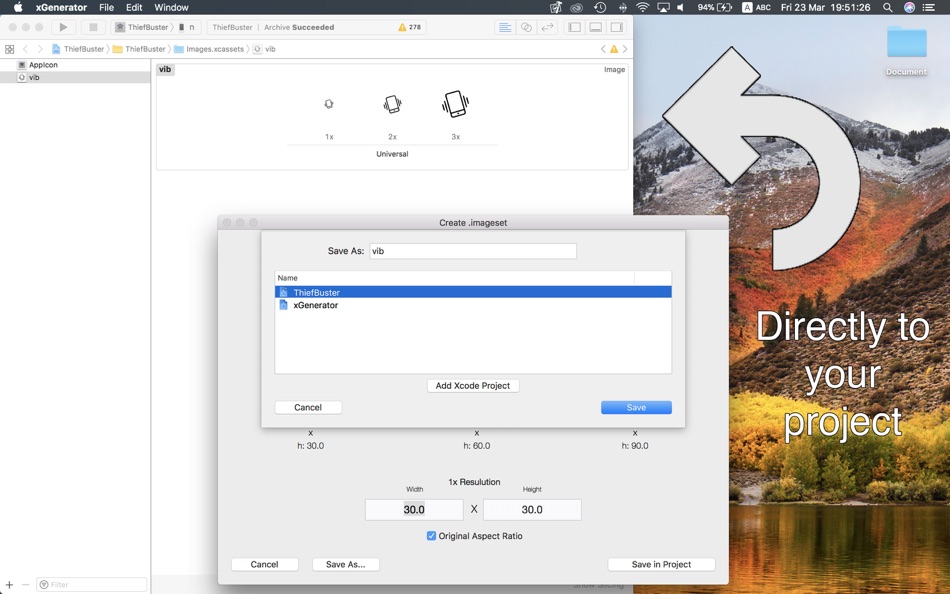This screenshot has width=950, height=594.
Task: Select vib in asset list
Action: click(75, 78)
